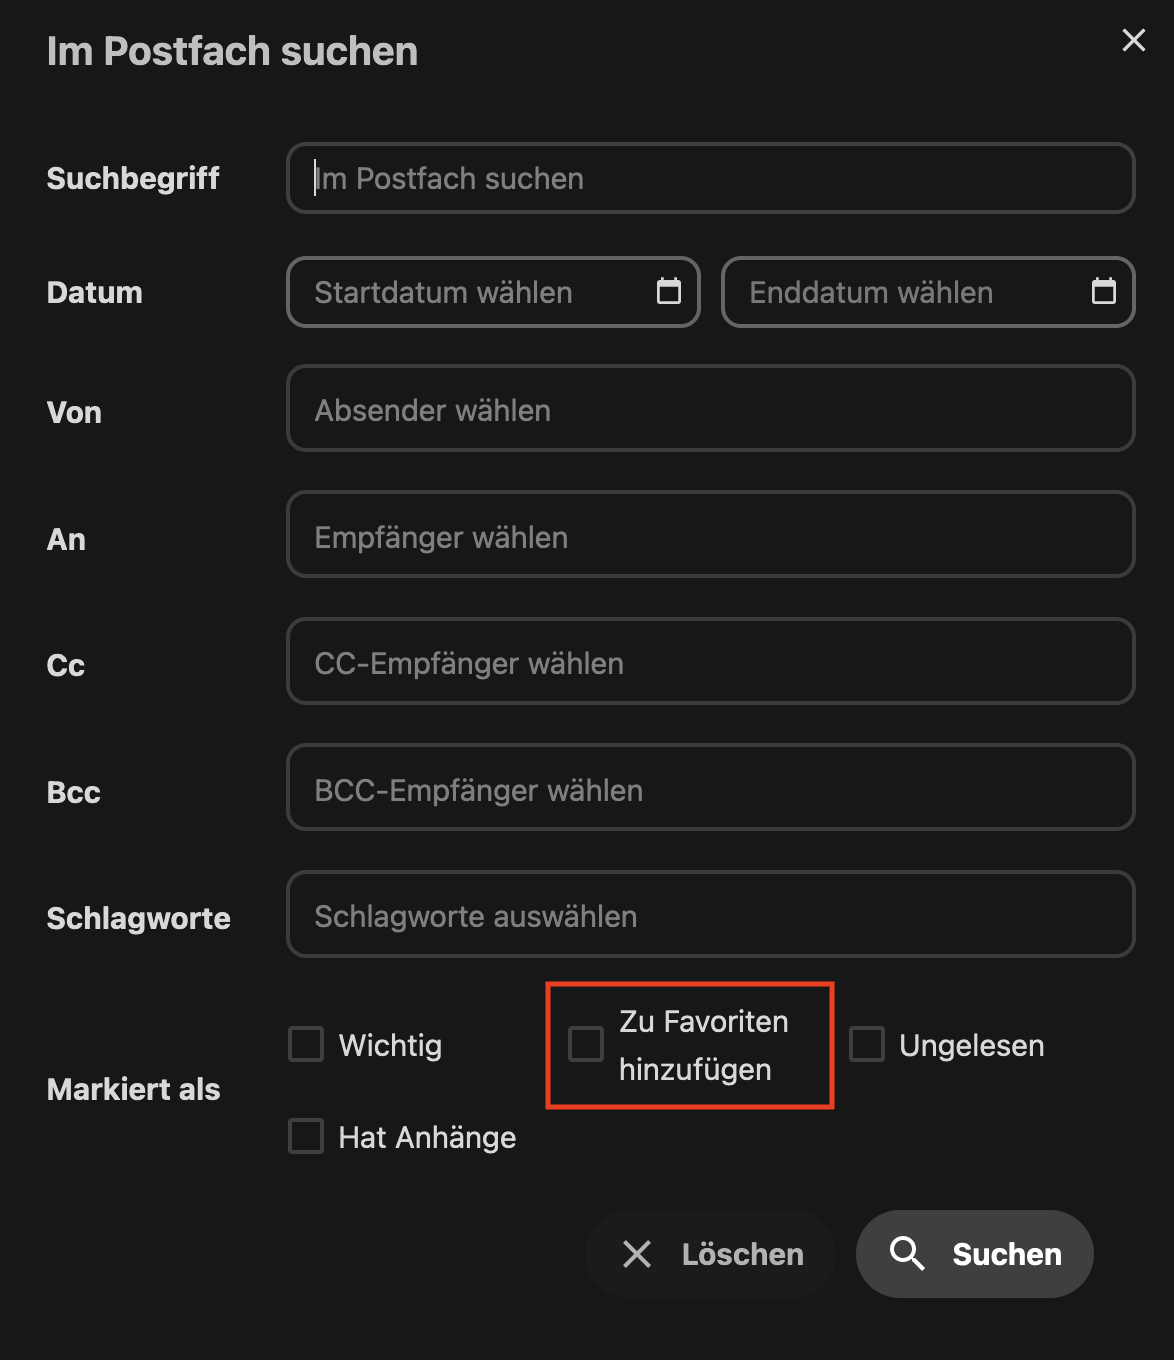Open the Enddatum calendar picker icon
This screenshot has height=1360, width=1174.
coord(1103,291)
